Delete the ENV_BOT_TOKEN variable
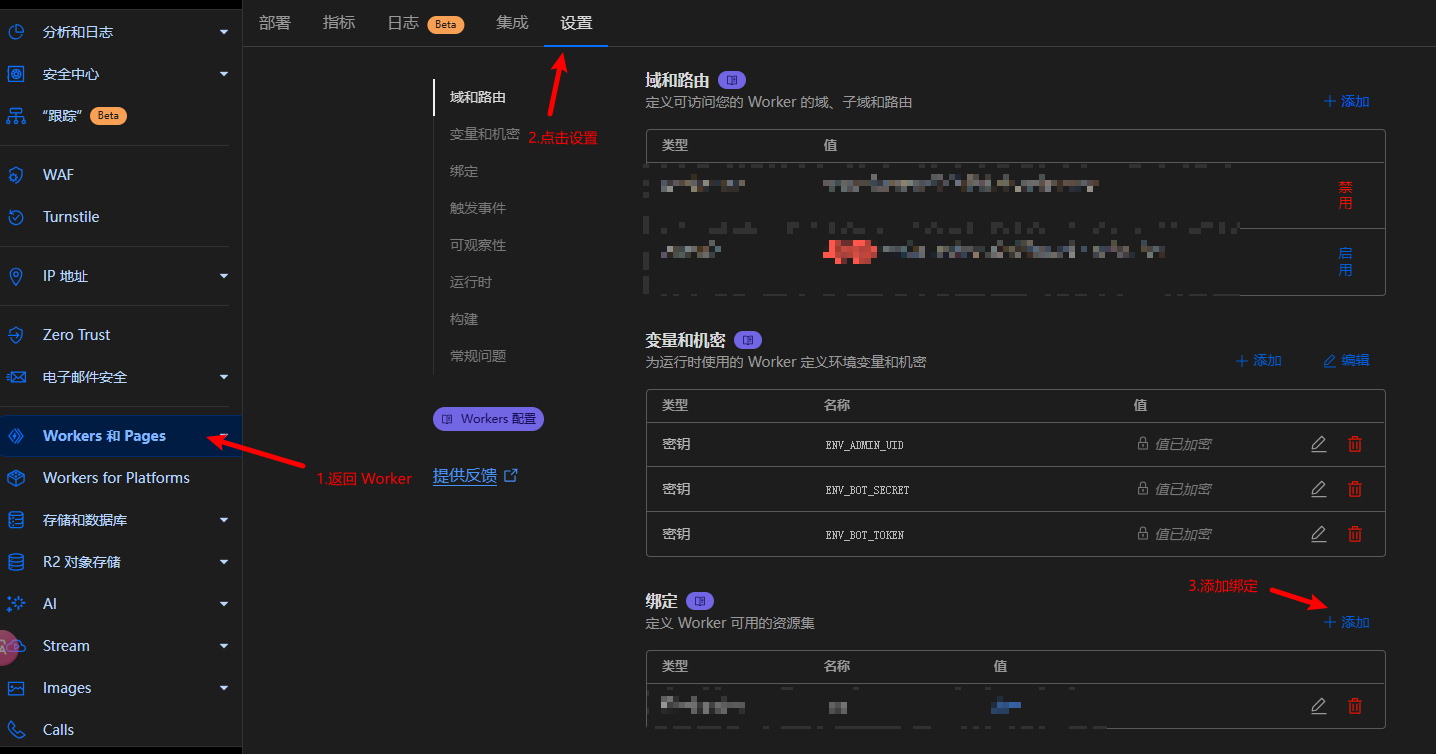The height and width of the screenshot is (754, 1436). tap(1355, 534)
